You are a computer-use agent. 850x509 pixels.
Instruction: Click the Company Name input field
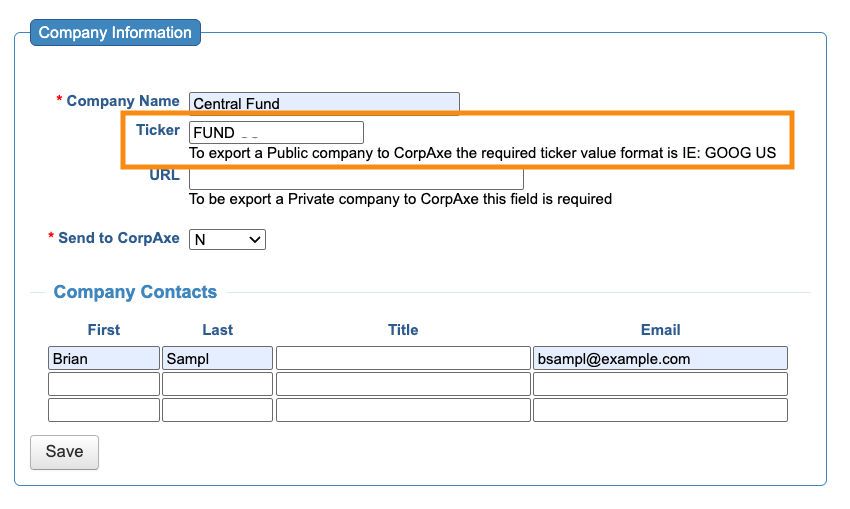point(323,103)
